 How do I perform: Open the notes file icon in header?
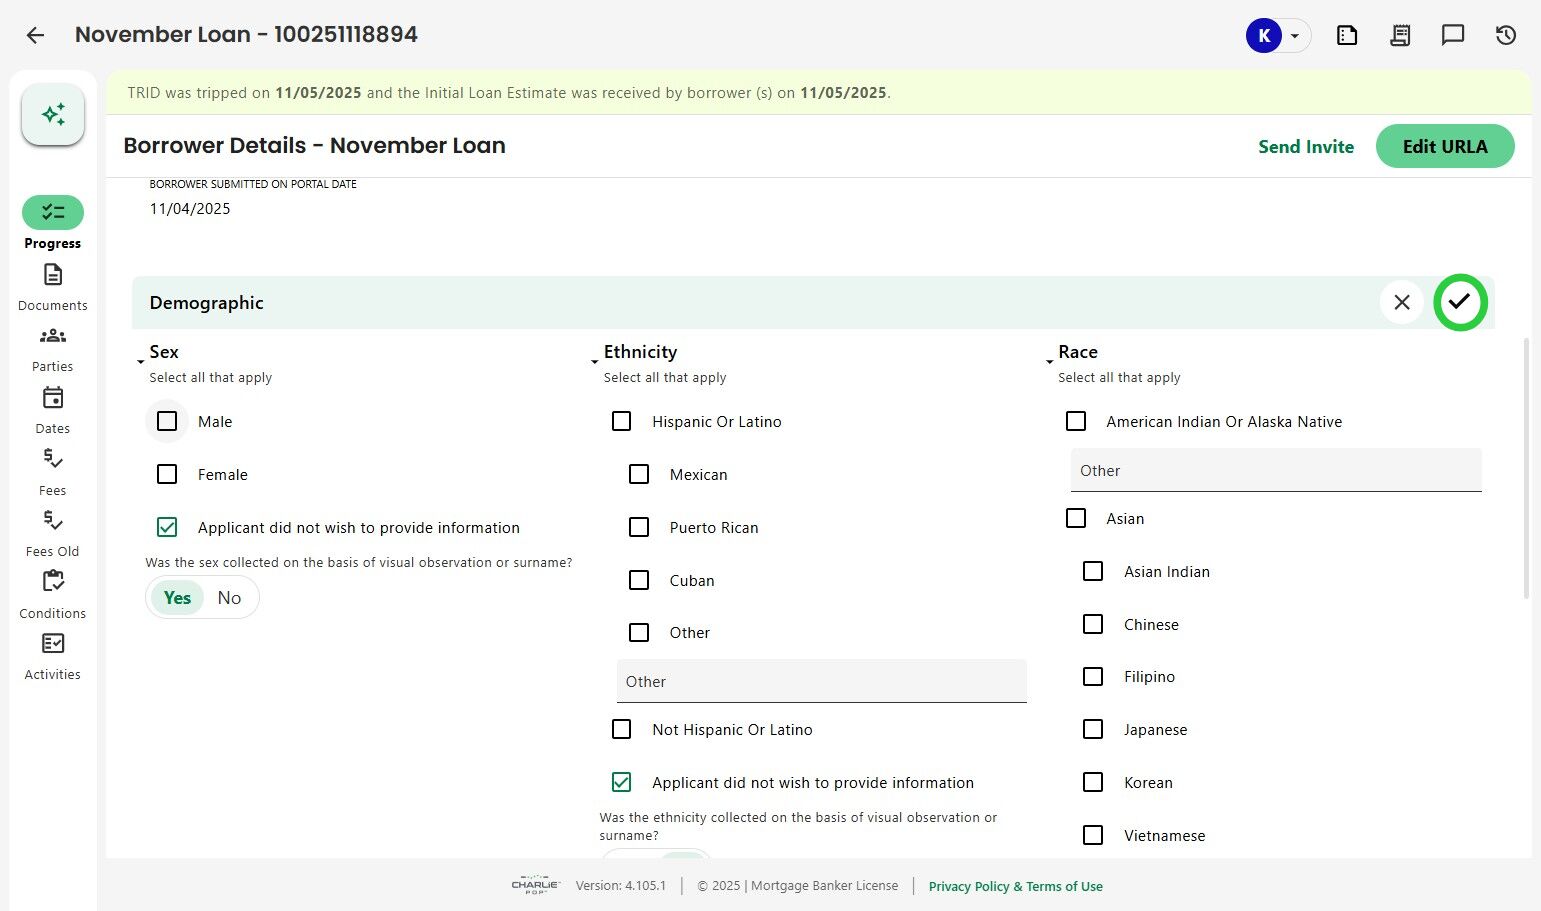(x=1346, y=36)
